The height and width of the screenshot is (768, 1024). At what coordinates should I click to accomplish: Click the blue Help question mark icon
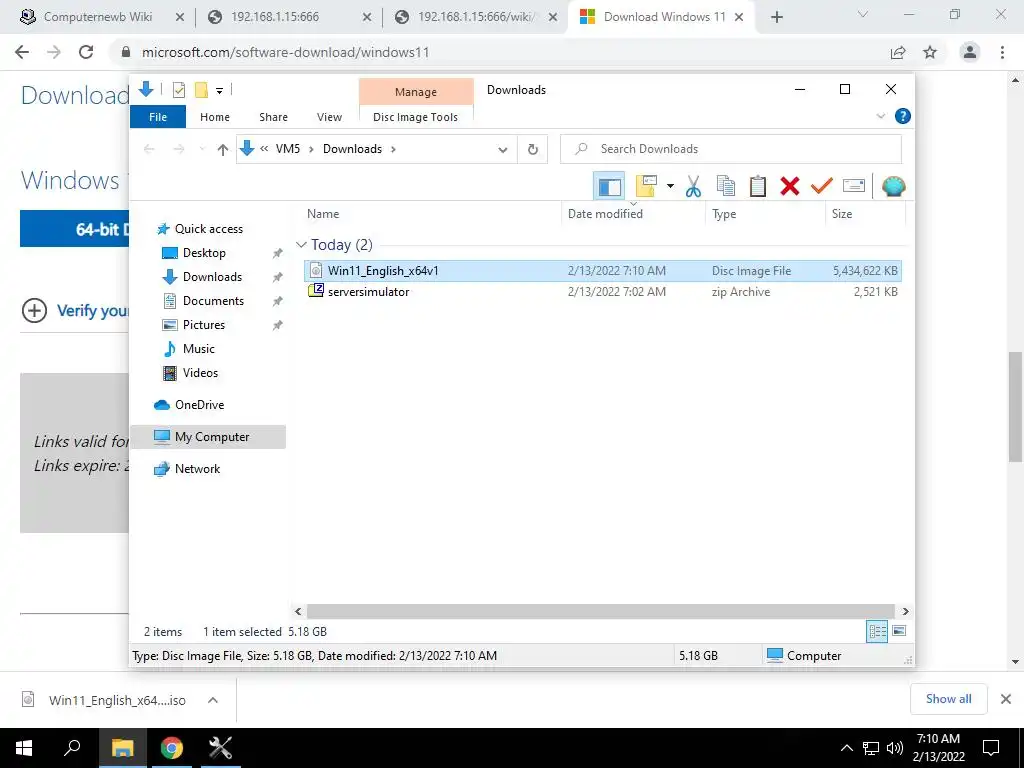[903, 116]
